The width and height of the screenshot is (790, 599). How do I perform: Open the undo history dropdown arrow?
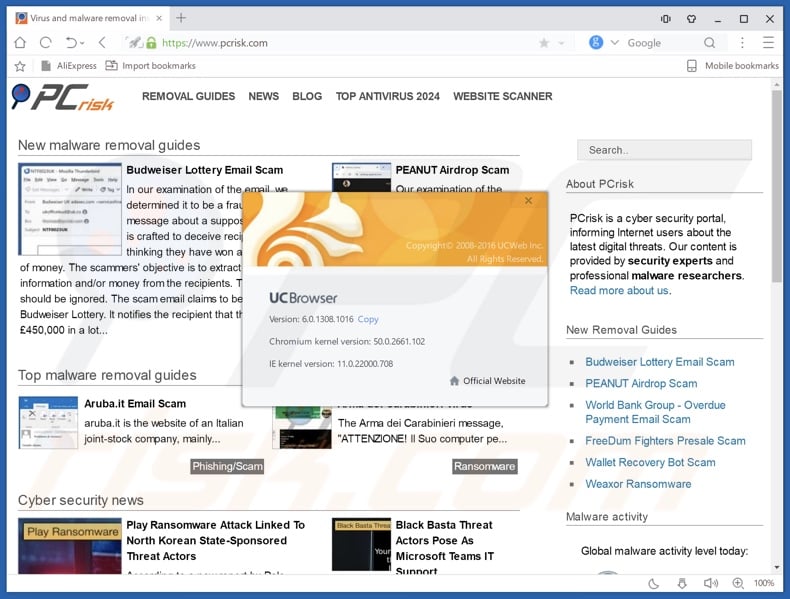(x=82, y=44)
